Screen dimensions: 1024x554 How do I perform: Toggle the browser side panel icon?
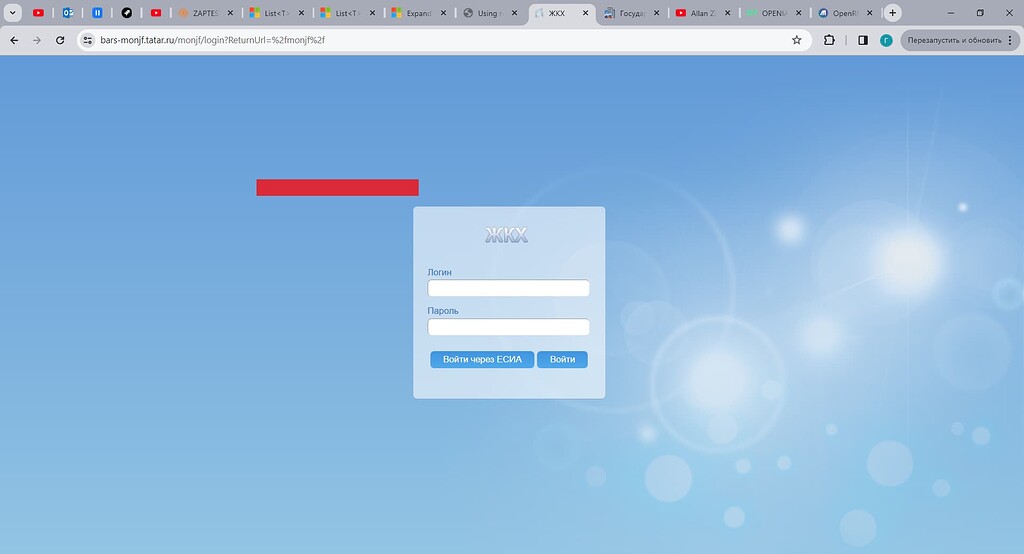(862, 40)
